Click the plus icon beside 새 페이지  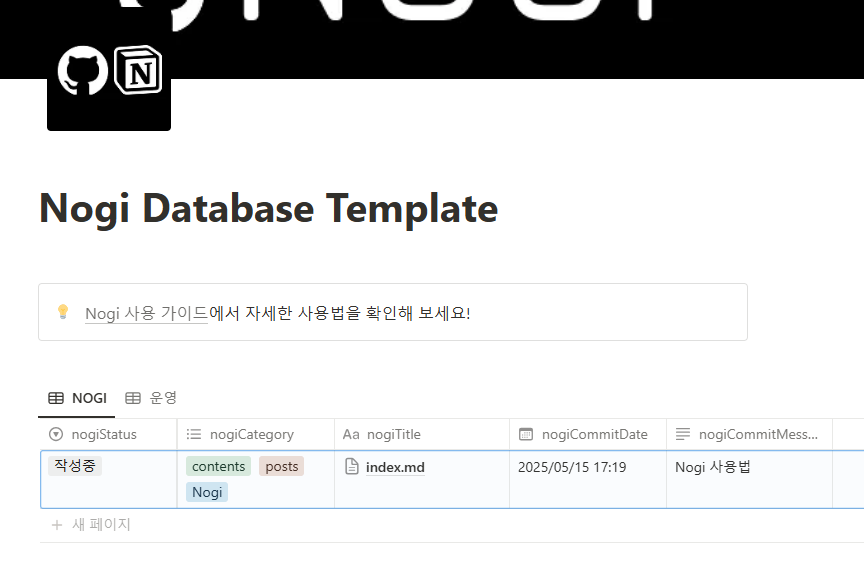pos(57,525)
